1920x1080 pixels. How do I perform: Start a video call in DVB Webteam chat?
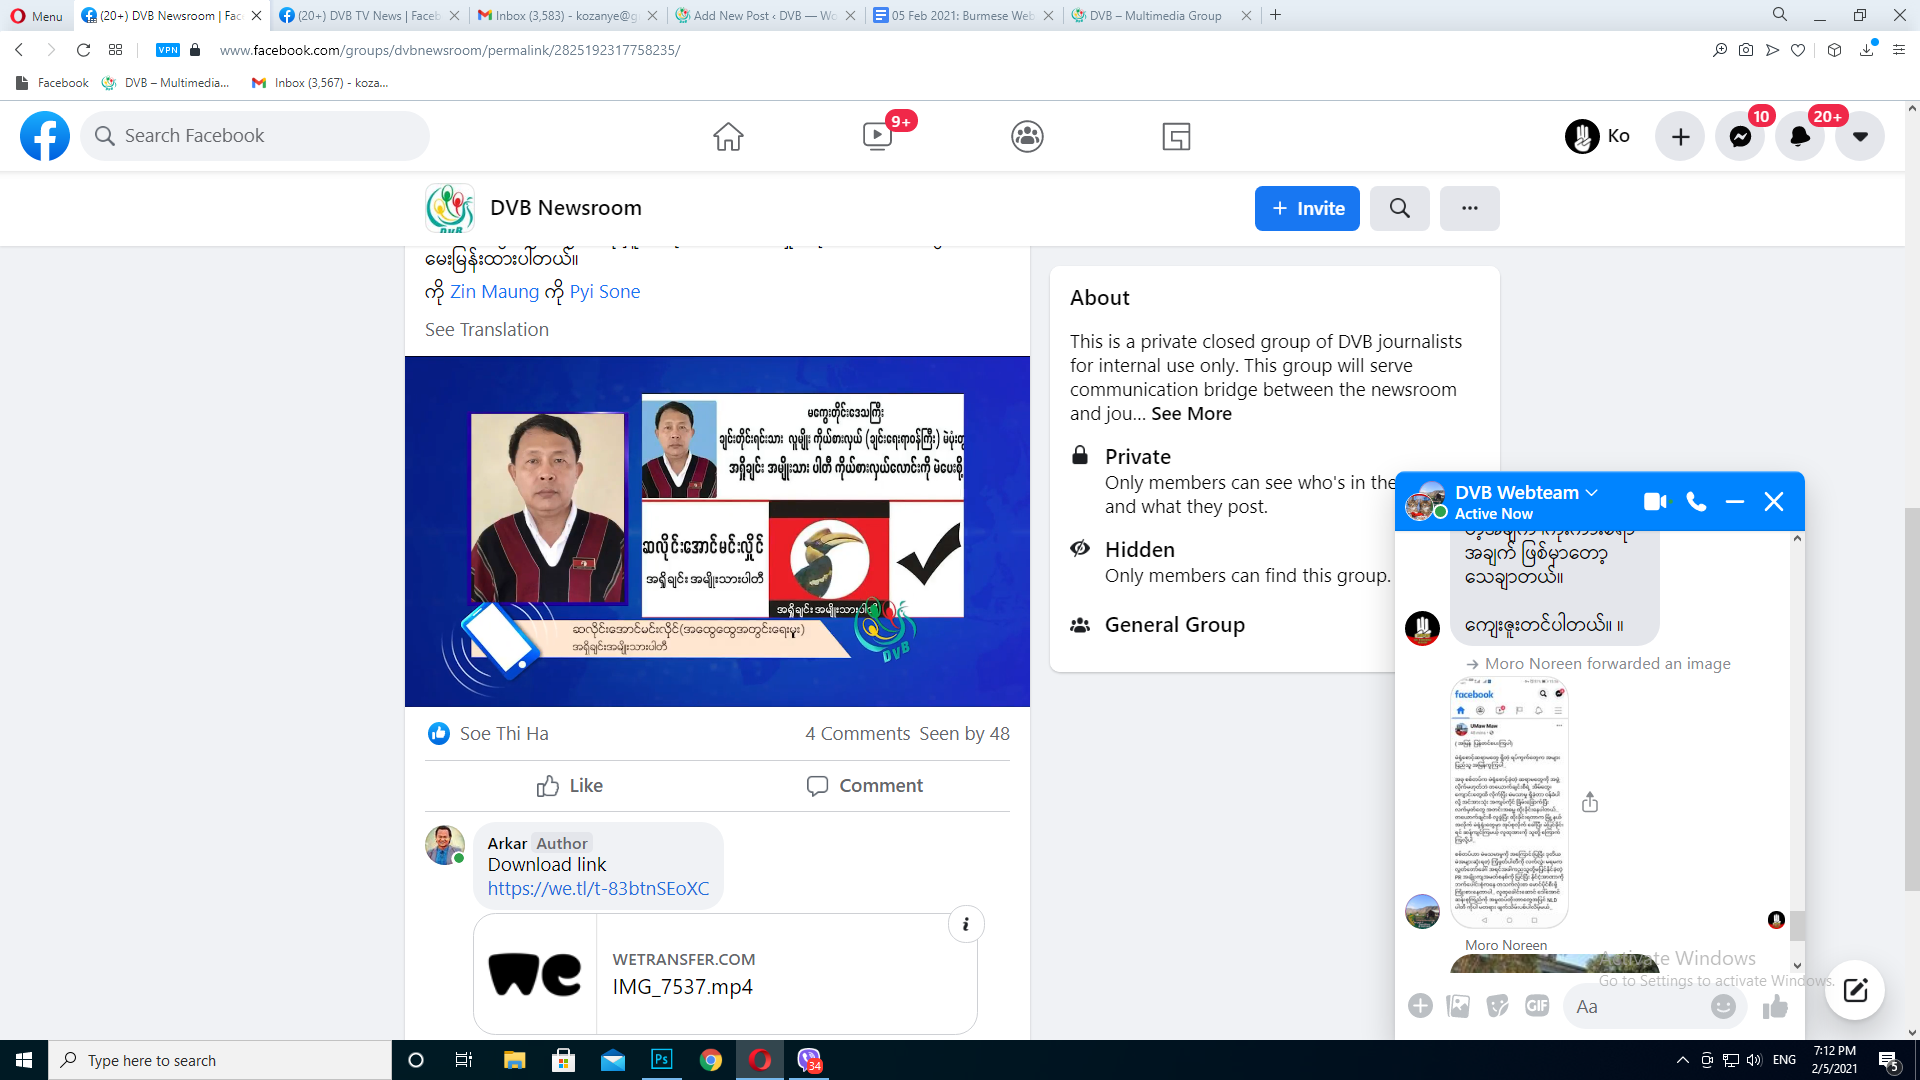click(1656, 502)
